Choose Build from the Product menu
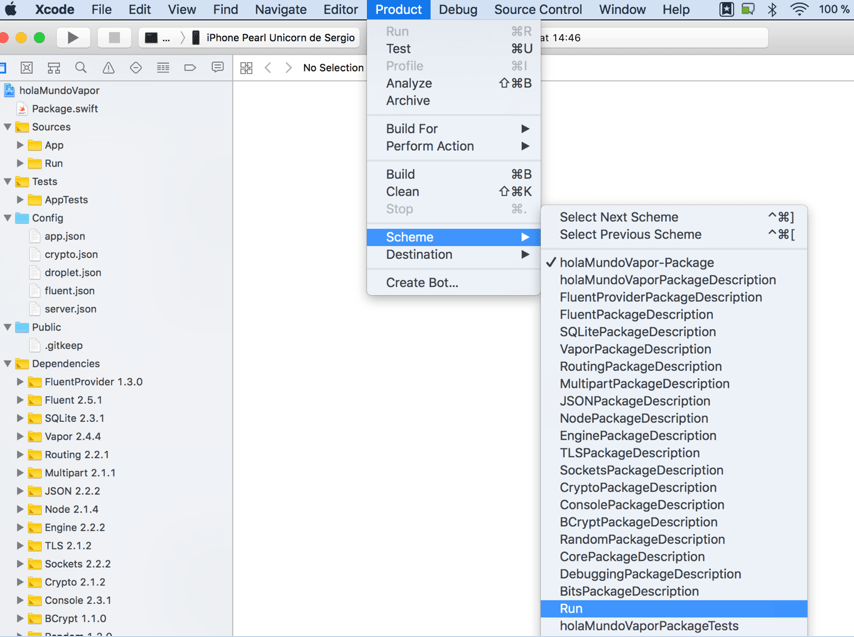This screenshot has width=854, height=637. click(454, 174)
